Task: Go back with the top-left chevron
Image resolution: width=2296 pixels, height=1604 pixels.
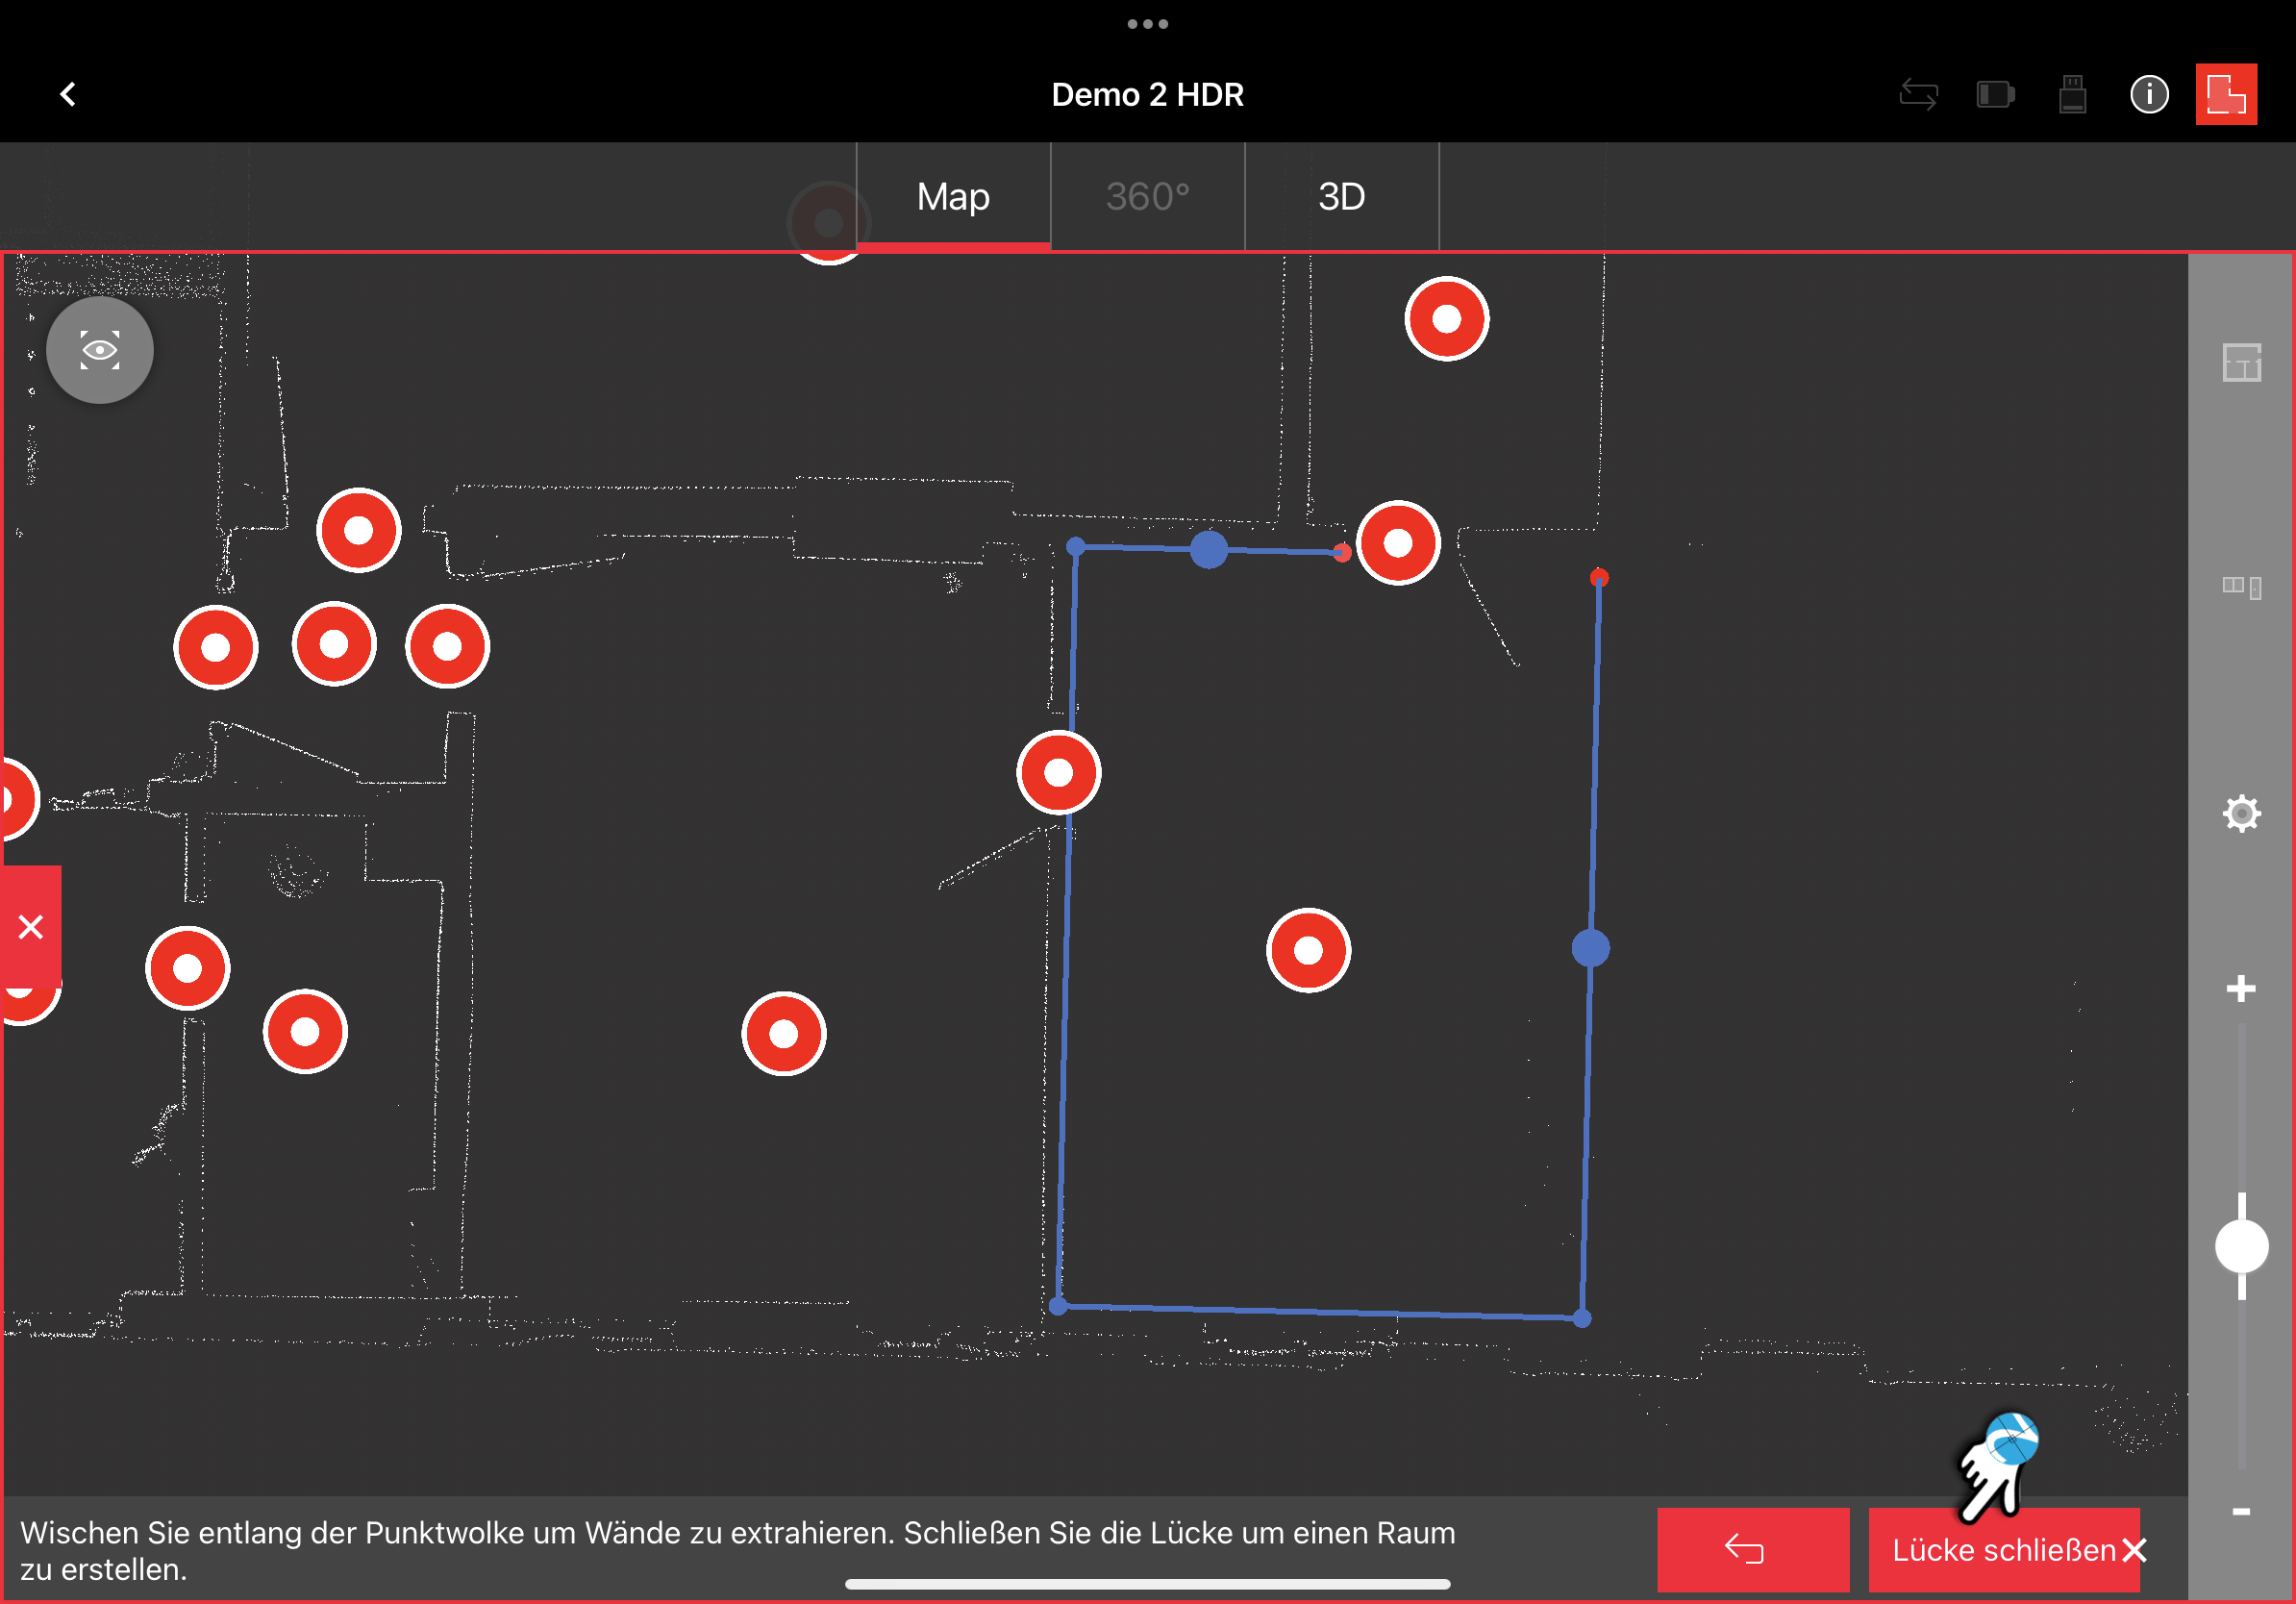Action: (x=67, y=94)
